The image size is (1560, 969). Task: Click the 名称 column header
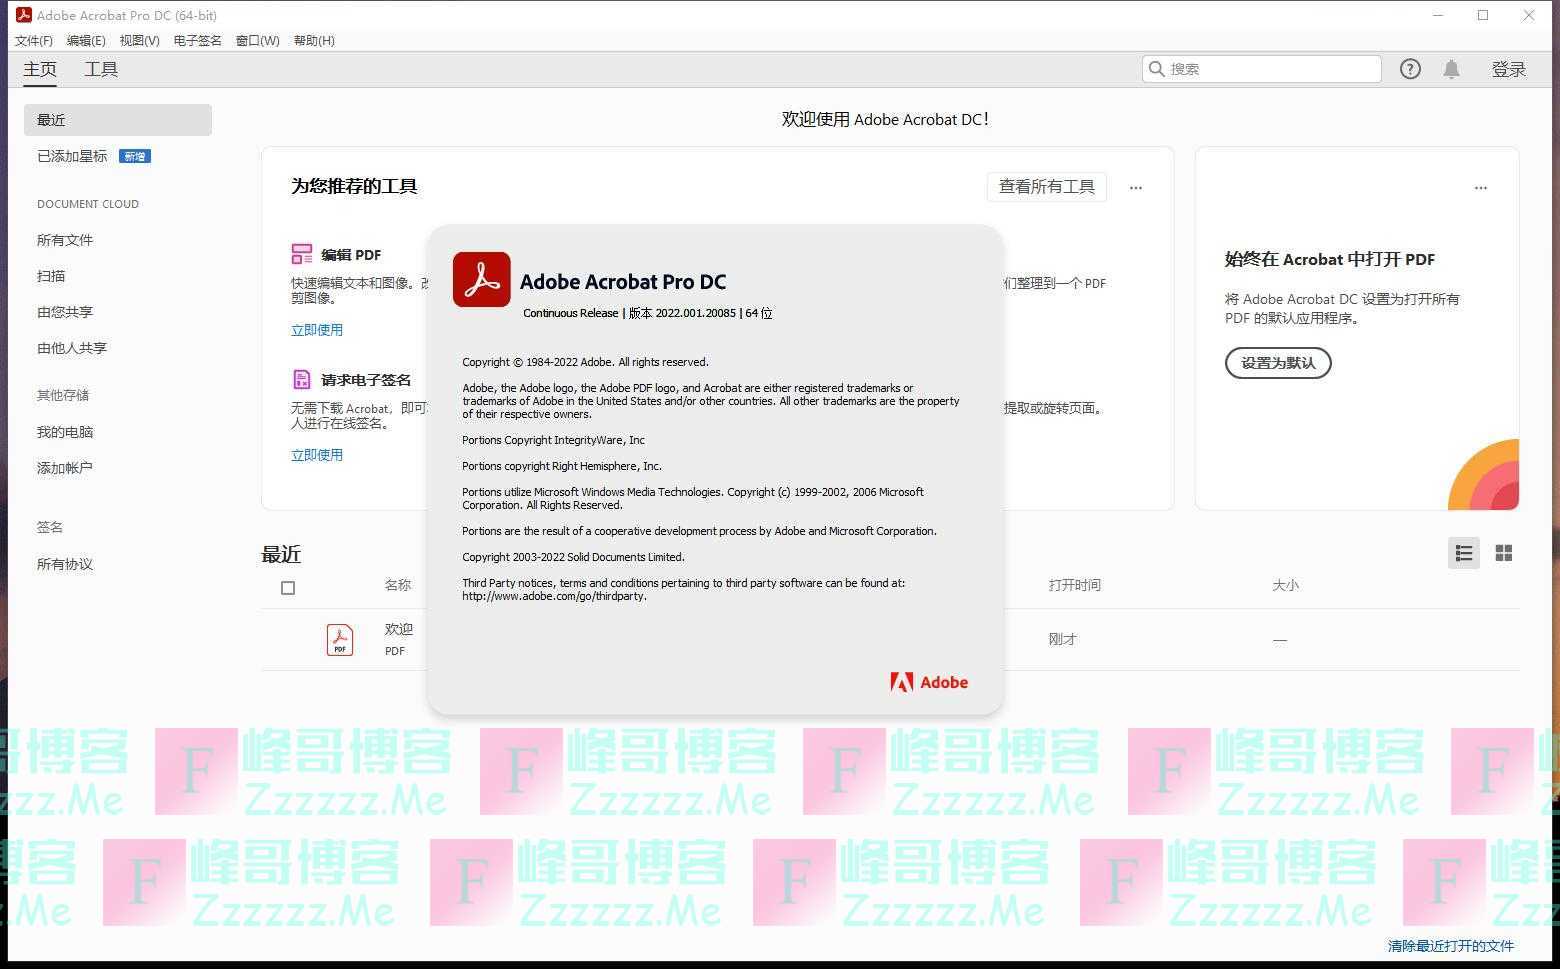pos(398,585)
